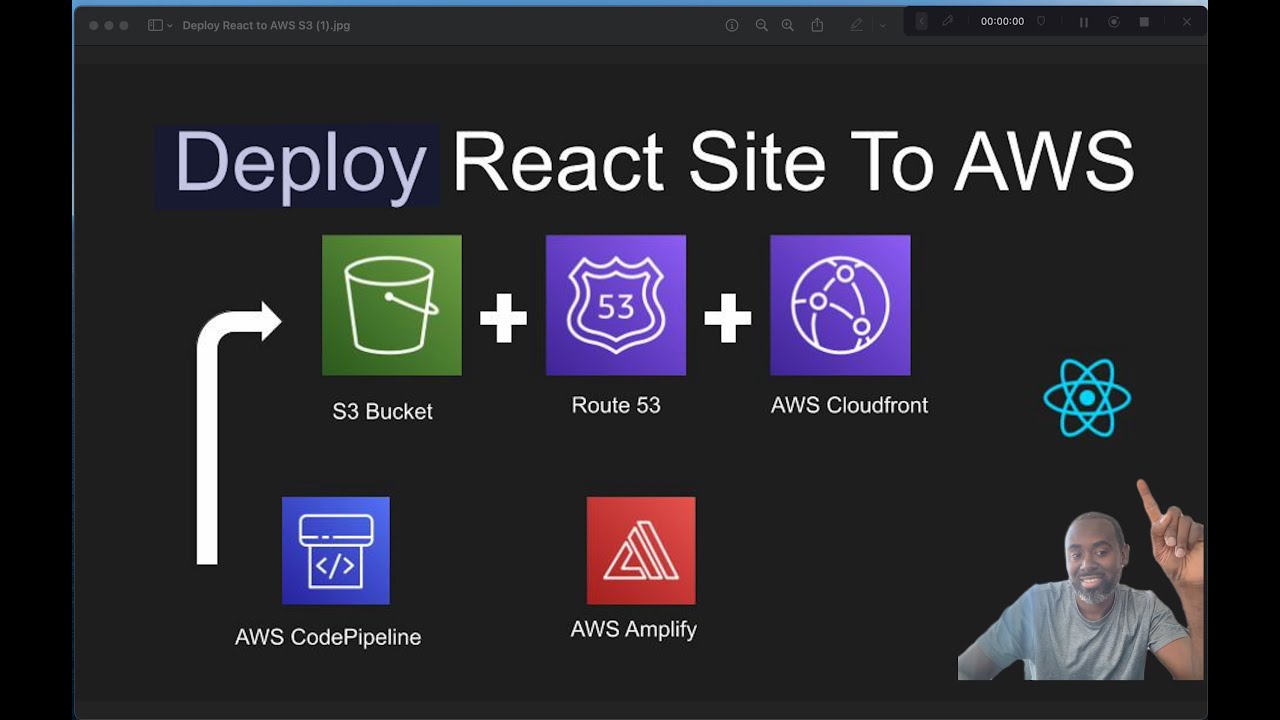Screen dimensions: 1280x720
Task: Close the Preview window with the red button
Action: [94, 25]
